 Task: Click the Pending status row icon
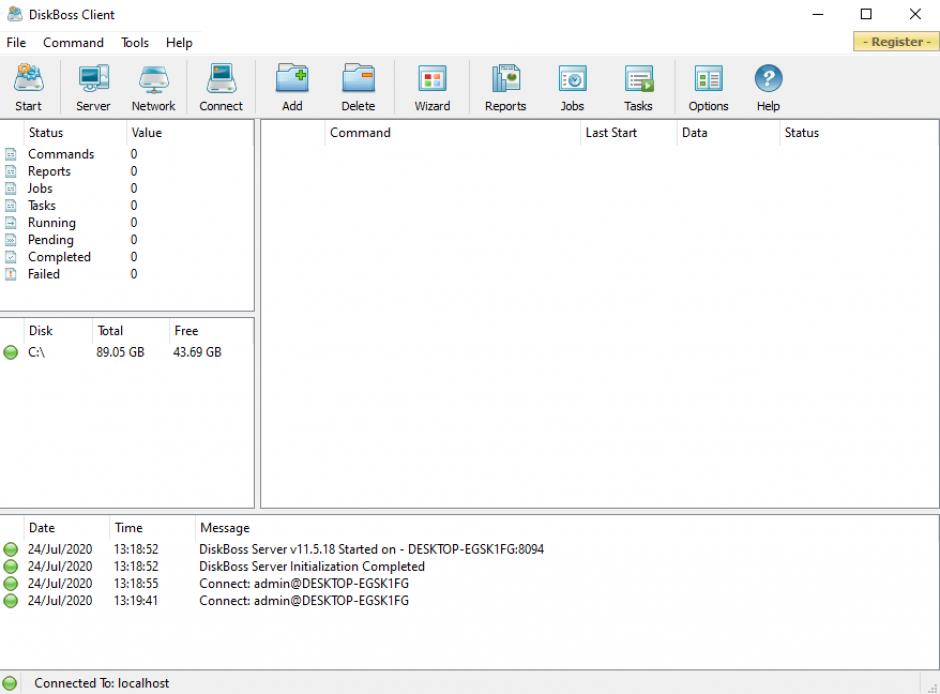pyautogui.click(x=11, y=240)
